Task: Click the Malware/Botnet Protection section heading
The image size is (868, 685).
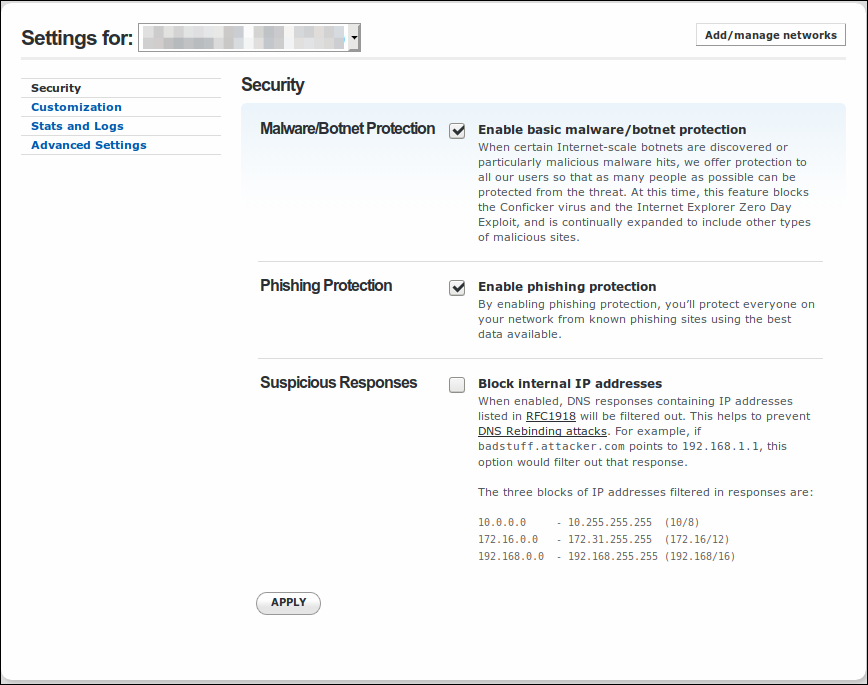Action: tap(347, 129)
